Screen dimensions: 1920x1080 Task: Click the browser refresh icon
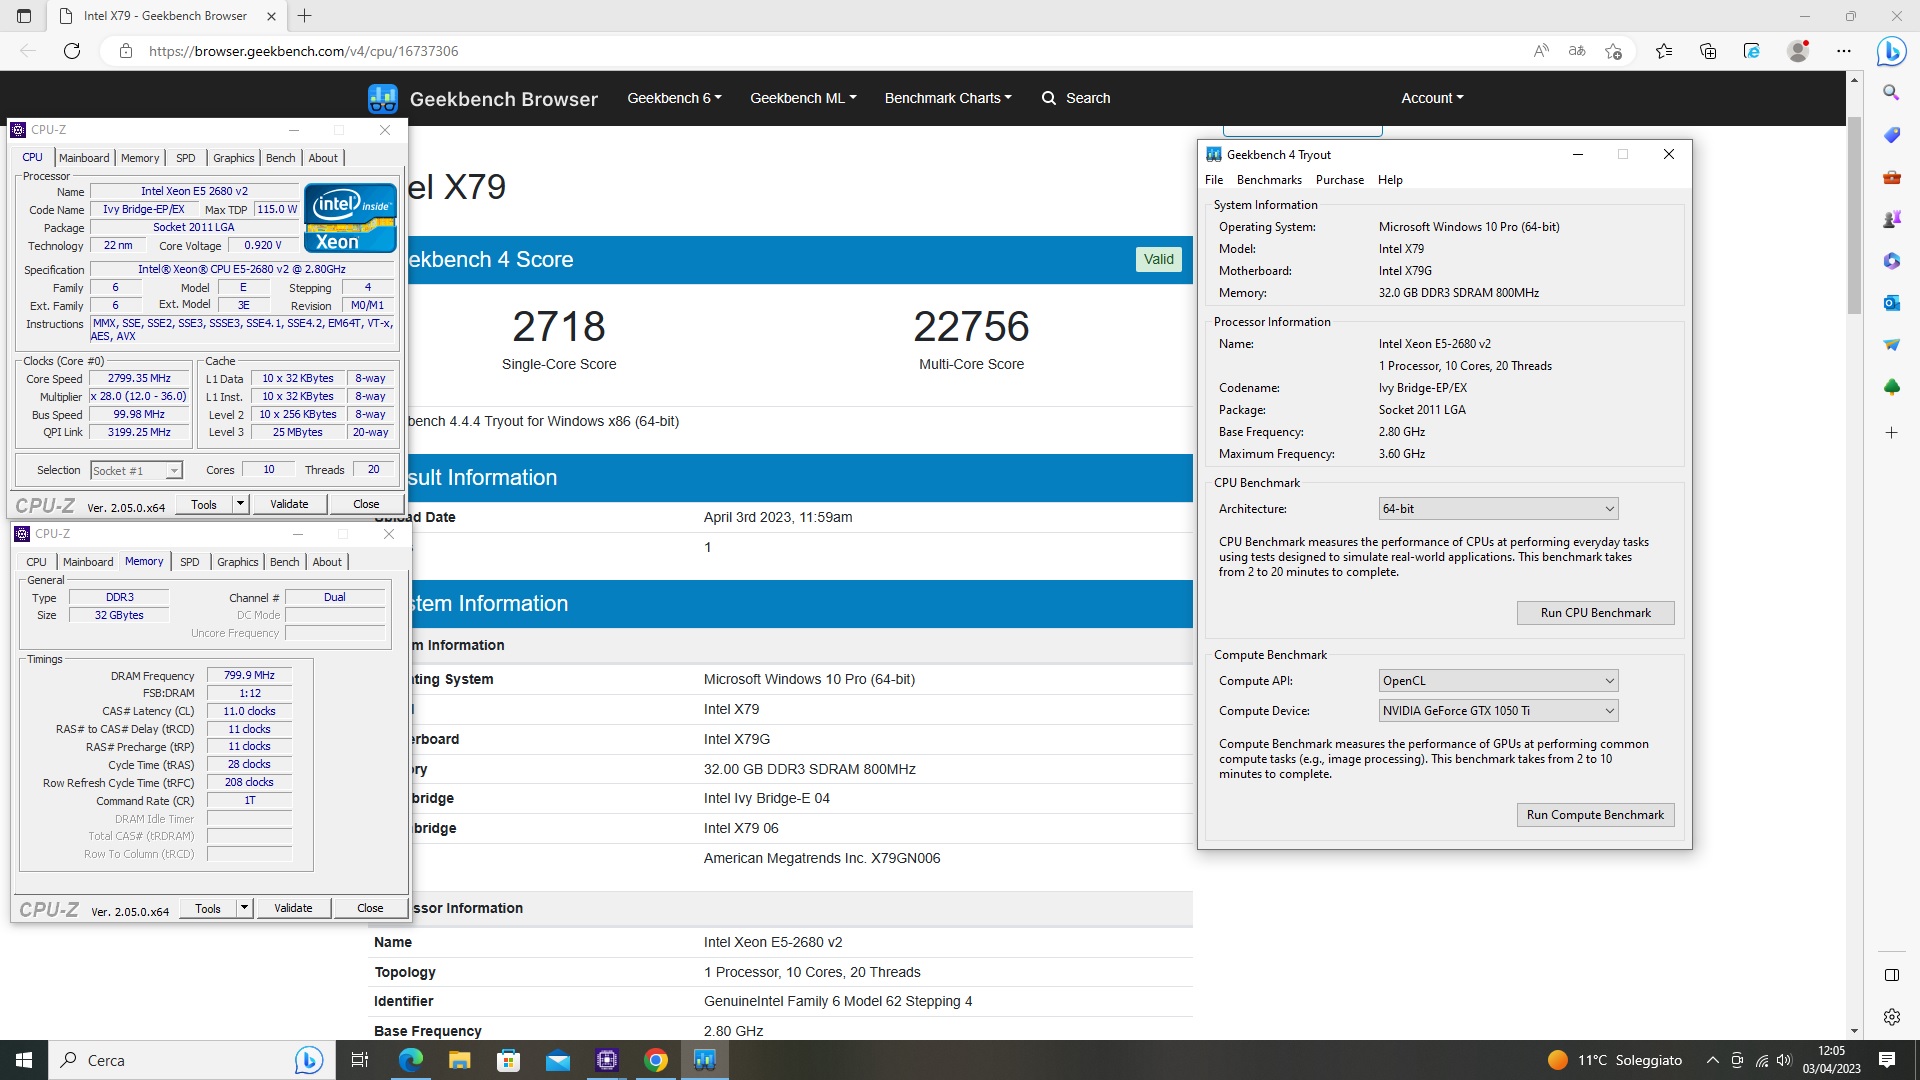click(x=72, y=51)
